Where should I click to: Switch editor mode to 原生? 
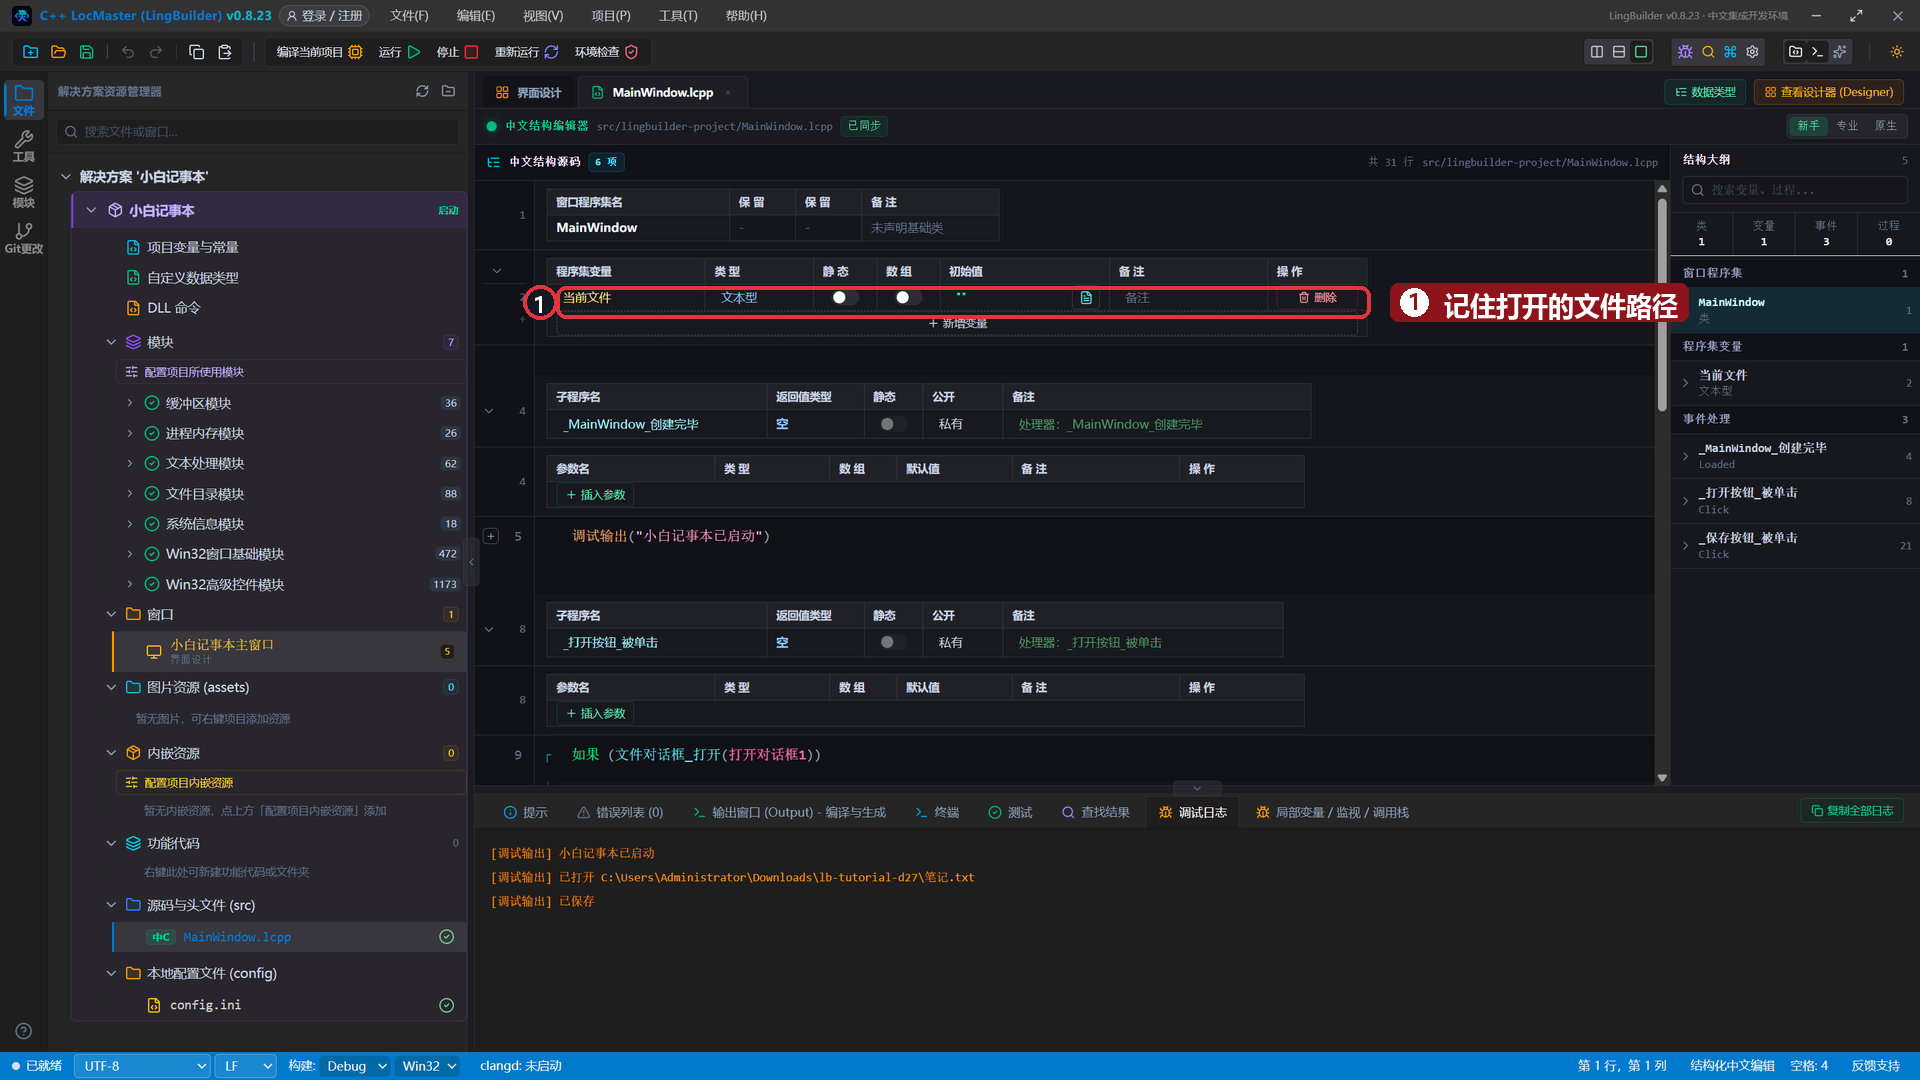coord(1885,126)
